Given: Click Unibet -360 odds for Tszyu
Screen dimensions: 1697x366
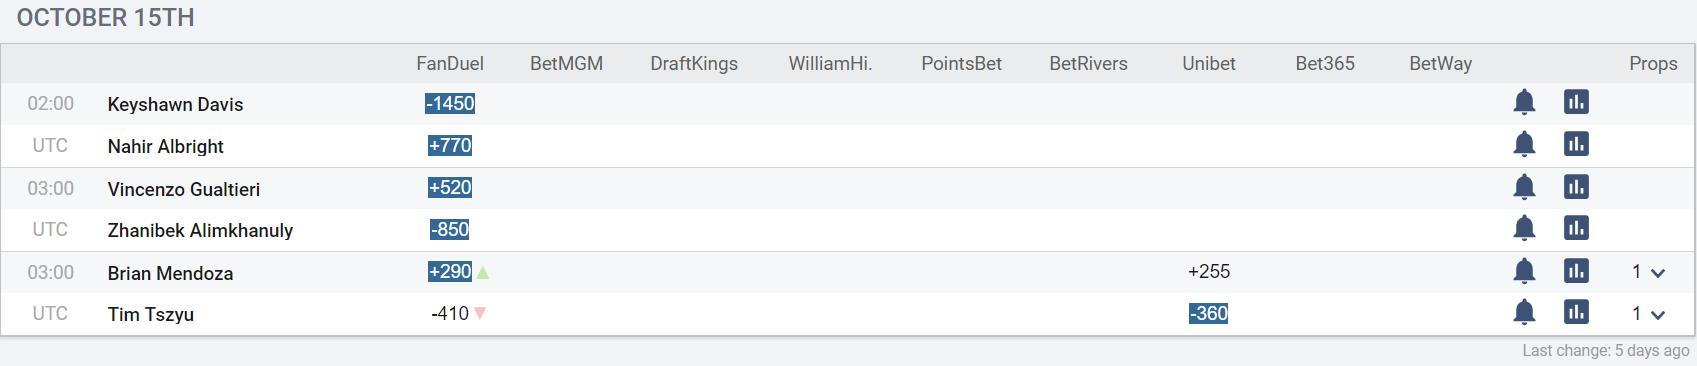Looking at the screenshot, I should click(1208, 313).
